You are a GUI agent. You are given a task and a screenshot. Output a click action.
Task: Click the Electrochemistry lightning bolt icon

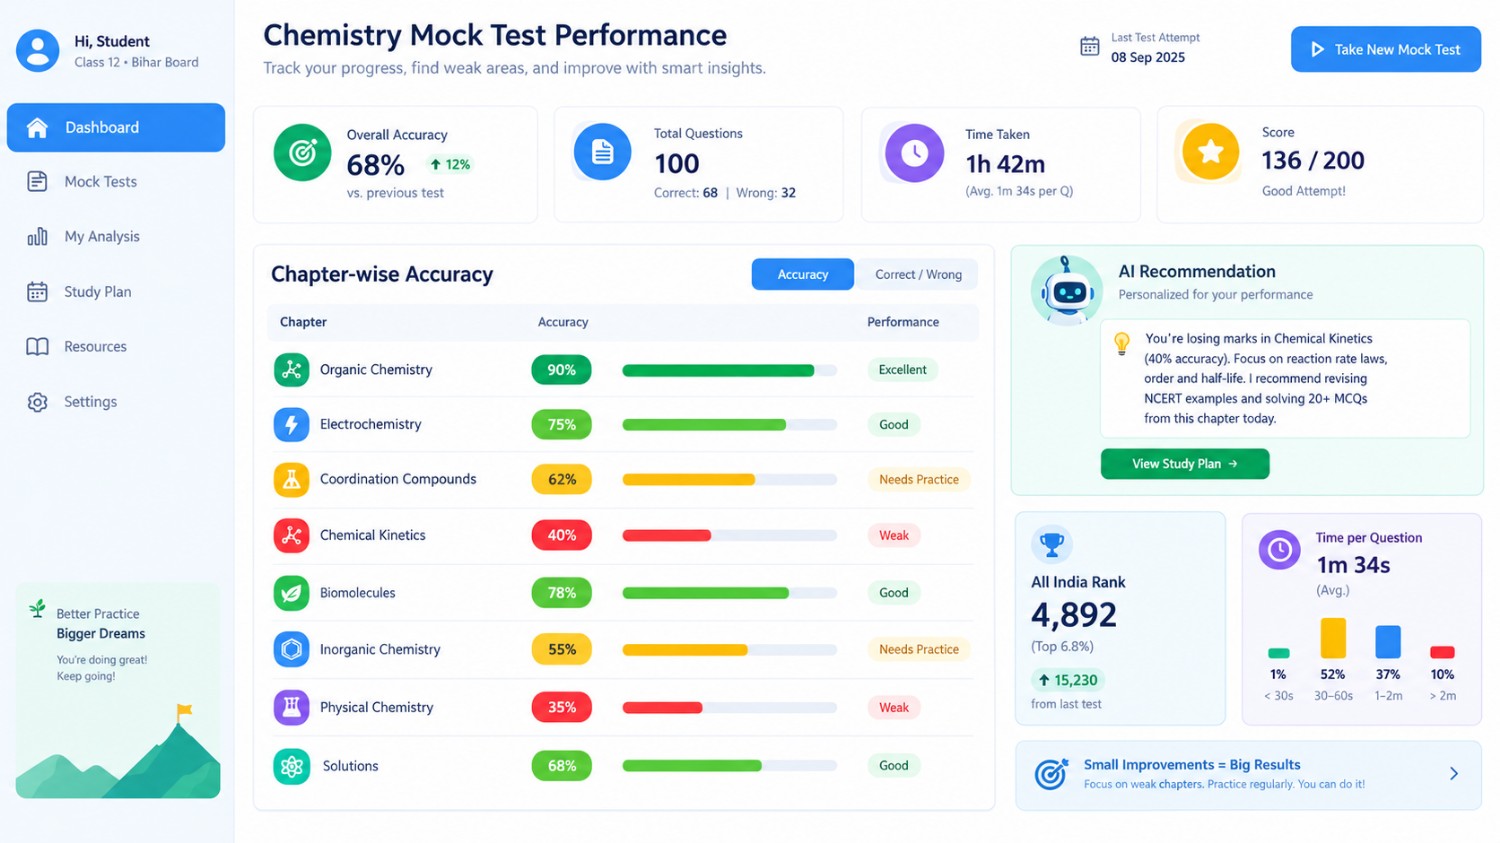click(291, 424)
